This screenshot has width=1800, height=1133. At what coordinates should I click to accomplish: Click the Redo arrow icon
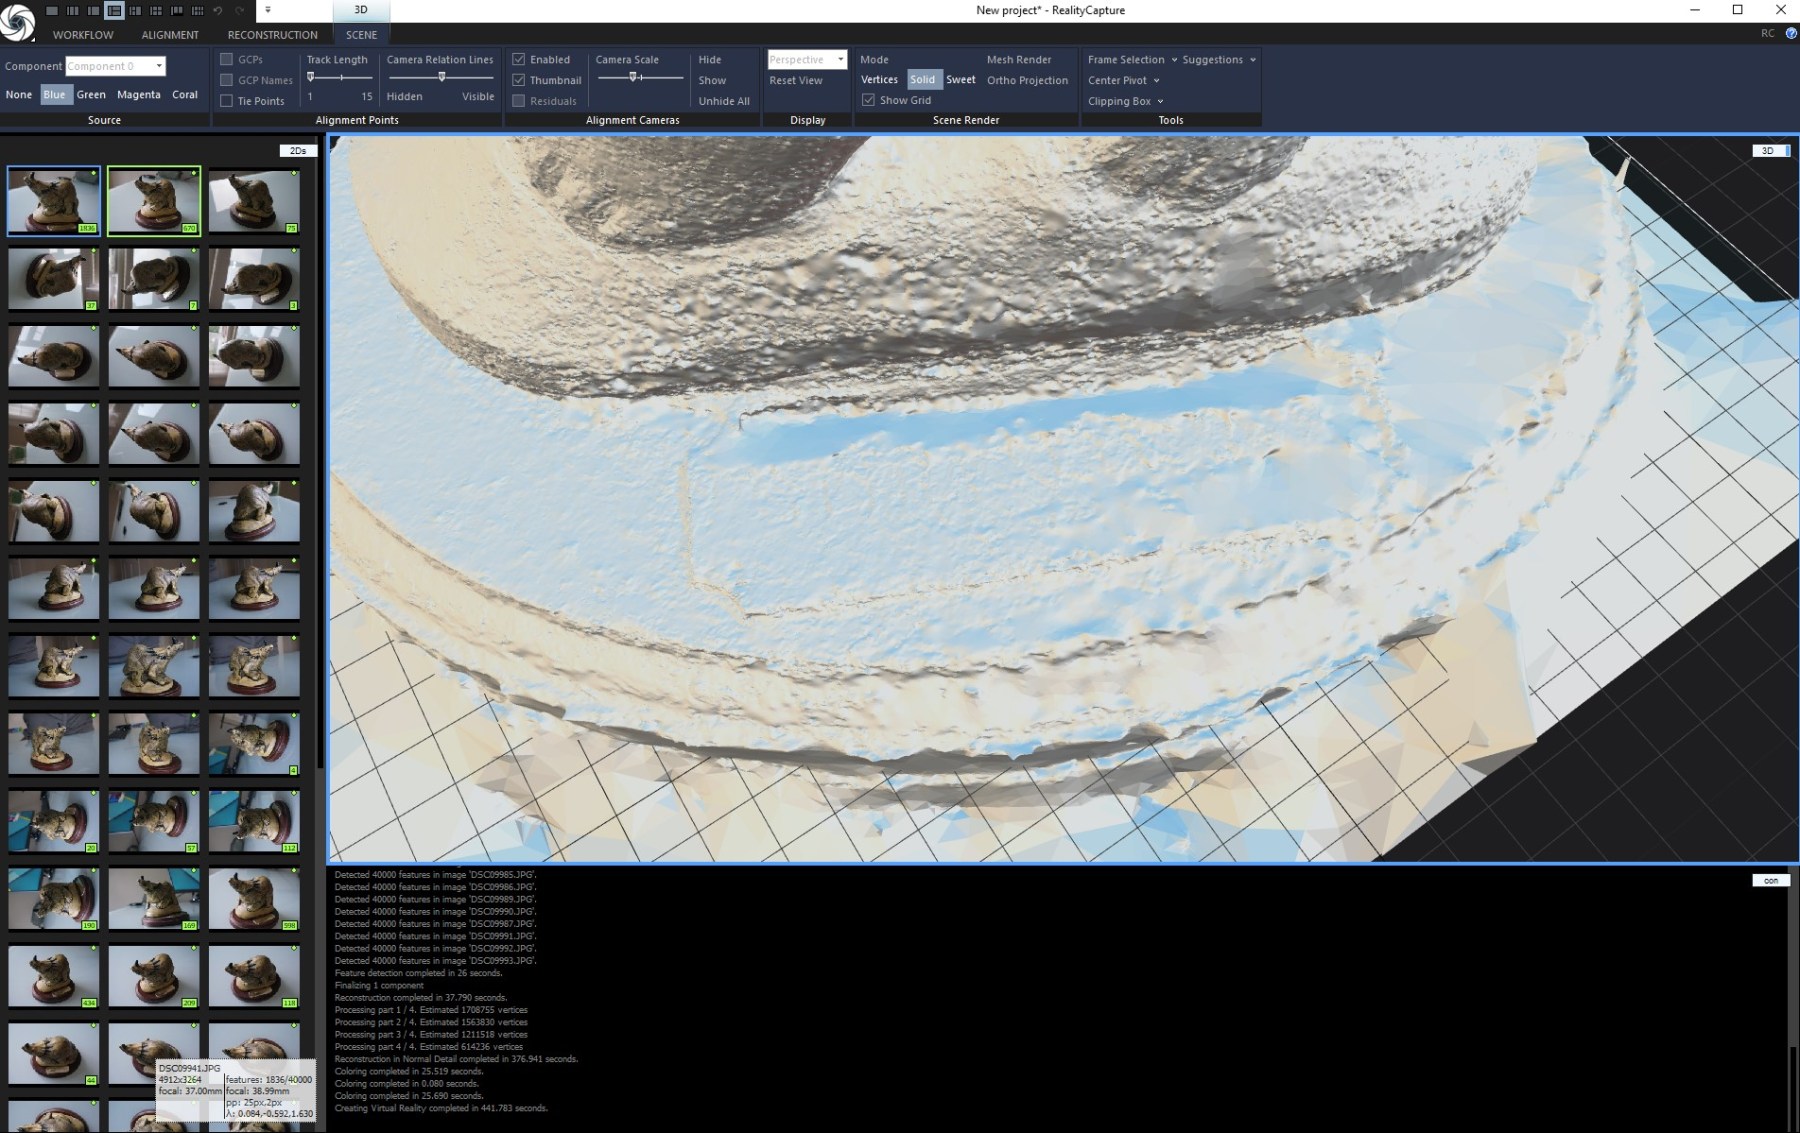pyautogui.click(x=239, y=11)
